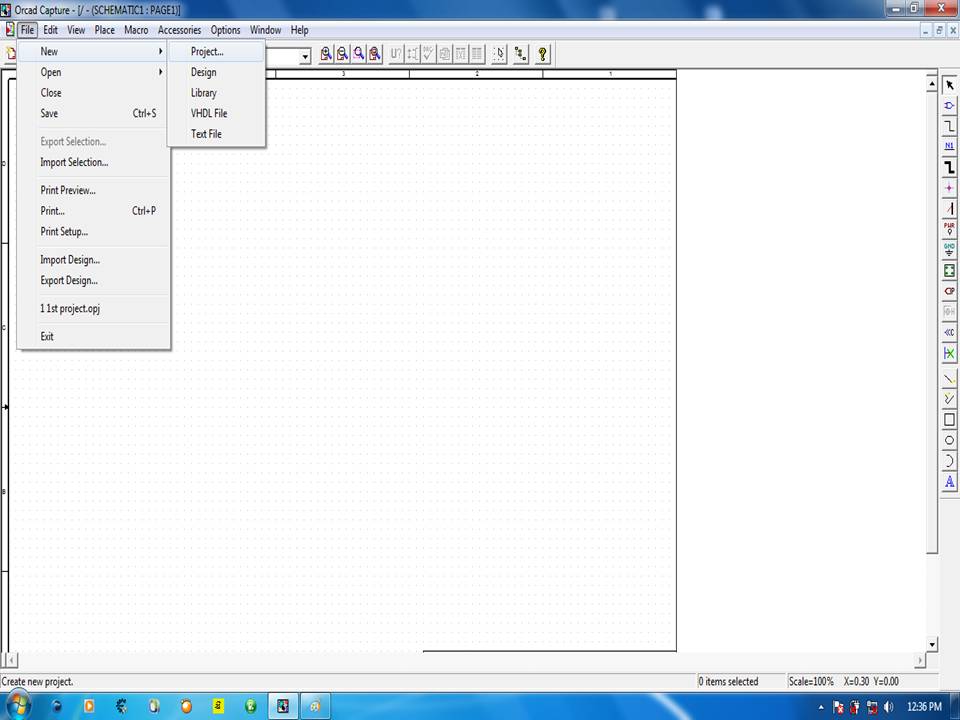This screenshot has height=720, width=960.
Task: Open the Help menu
Action: [299, 30]
